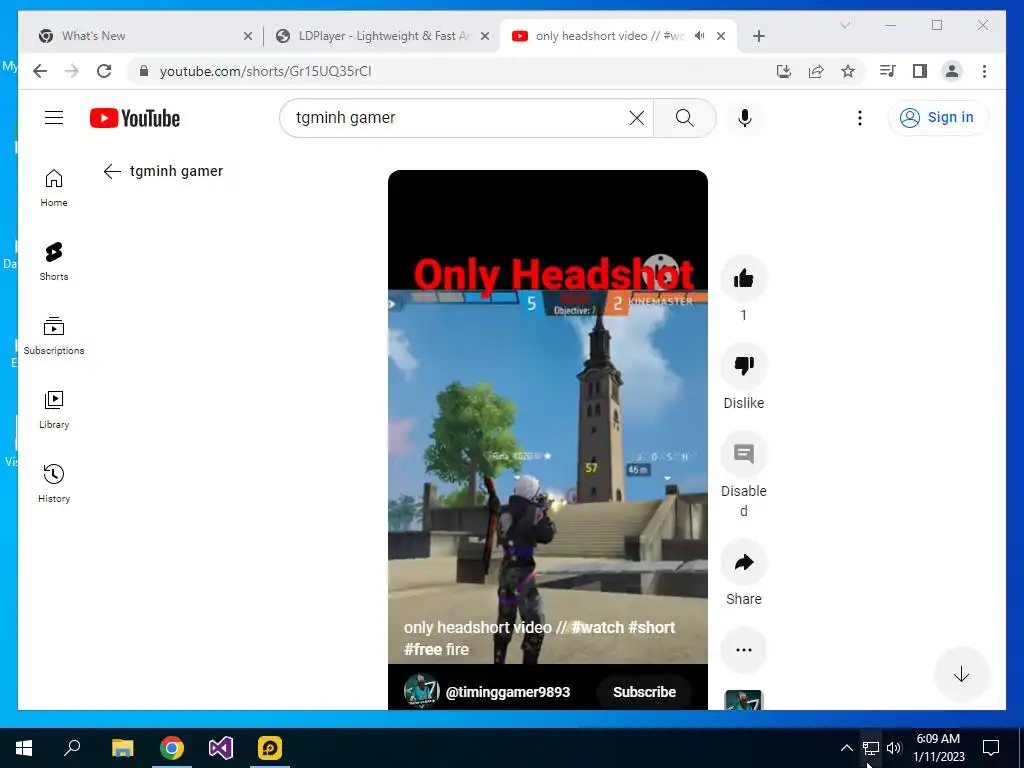Run search with magnifier button
Viewport: 1024px width, 768px height.
(x=684, y=118)
